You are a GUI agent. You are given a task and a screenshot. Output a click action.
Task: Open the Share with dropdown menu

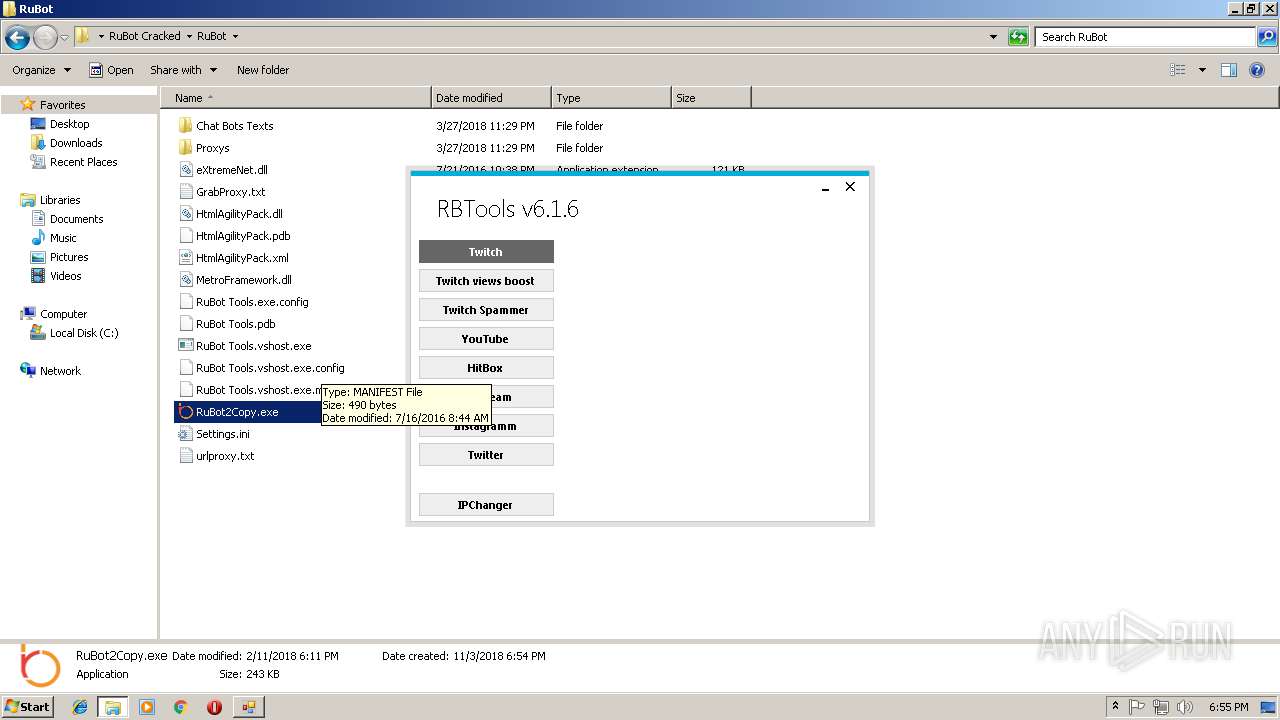pyautogui.click(x=183, y=70)
